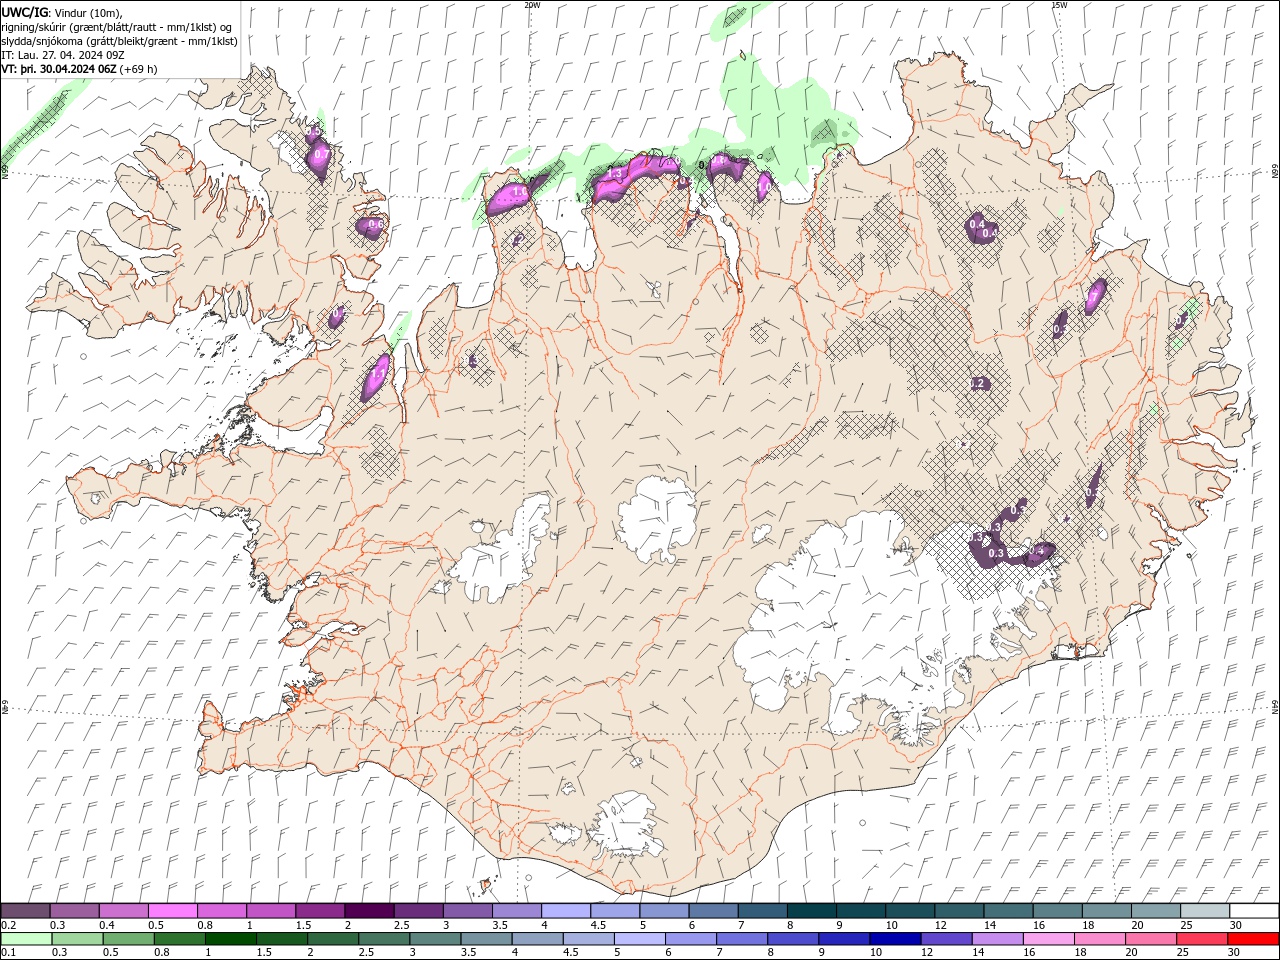Click the dark mauve 0.2 swatch in upper legend row
This screenshot has height=960, width=1280.
tap(25, 911)
